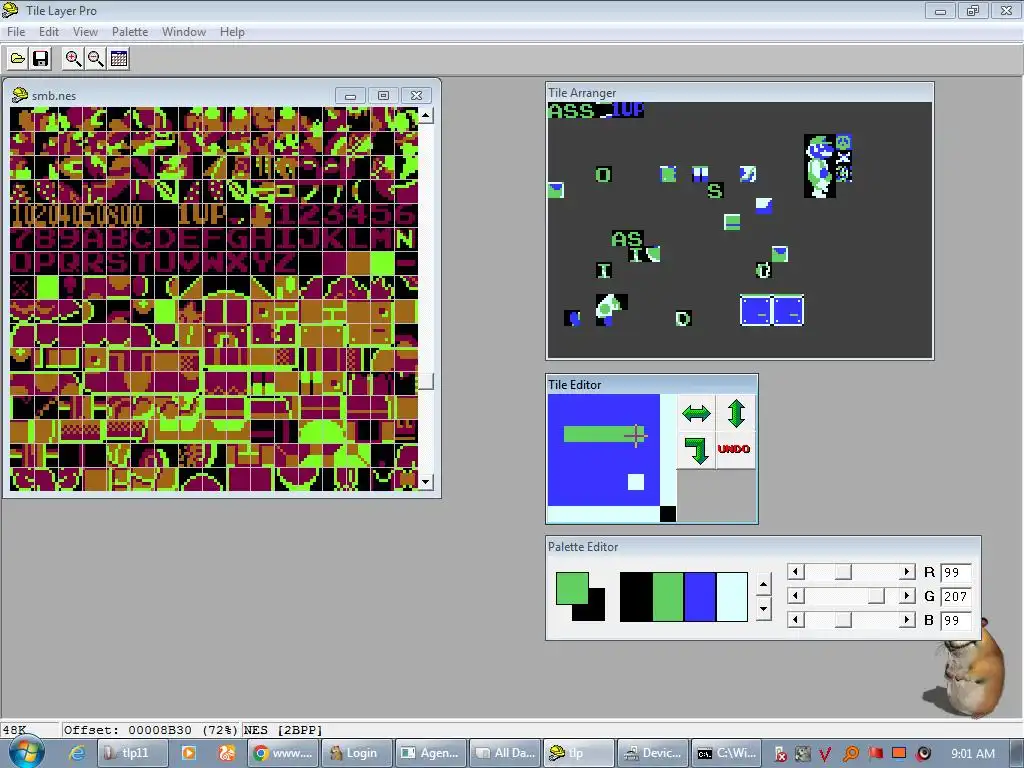This screenshot has height=768, width=1024.
Task: Rotate tile with the bent green arrow
Action: pos(696,450)
